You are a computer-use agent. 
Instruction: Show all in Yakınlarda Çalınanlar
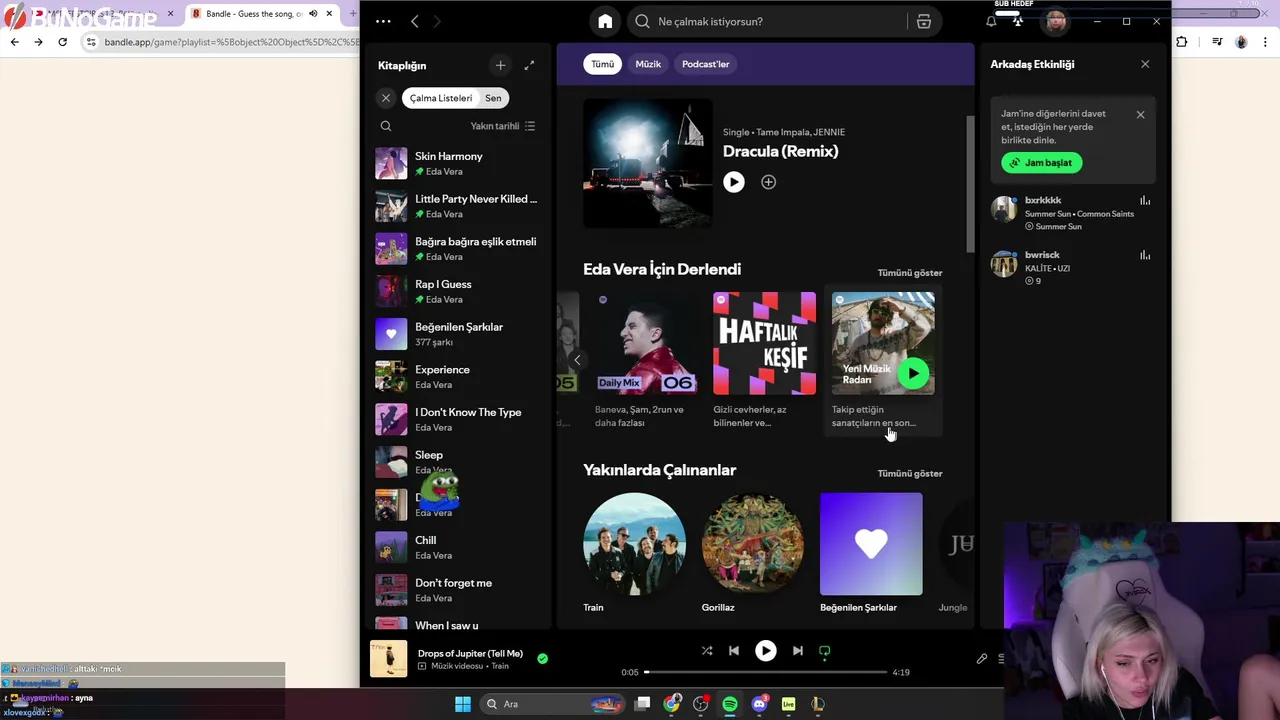(x=910, y=473)
